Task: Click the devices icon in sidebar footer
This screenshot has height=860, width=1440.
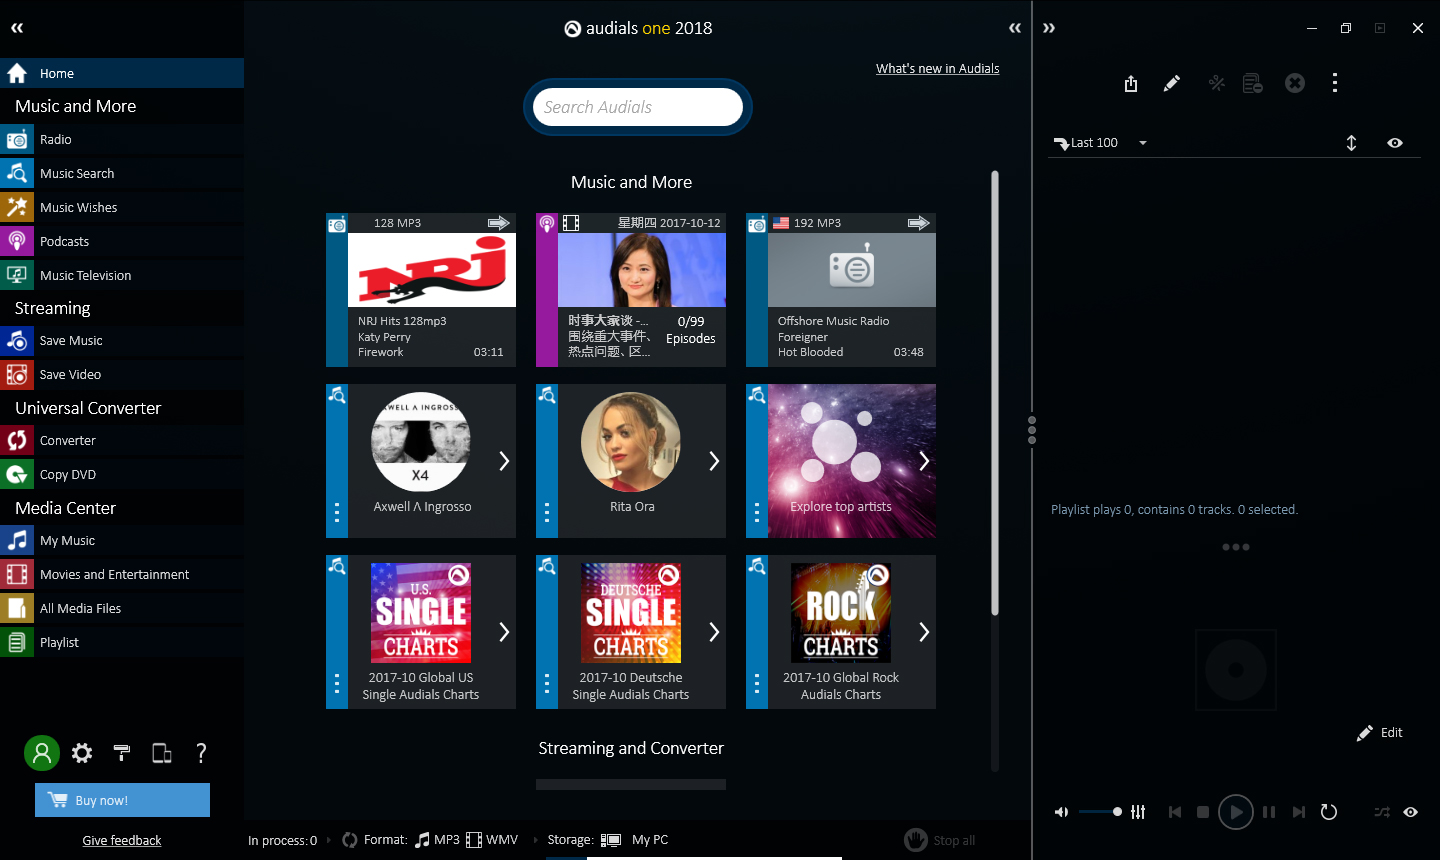Action: pos(162,753)
